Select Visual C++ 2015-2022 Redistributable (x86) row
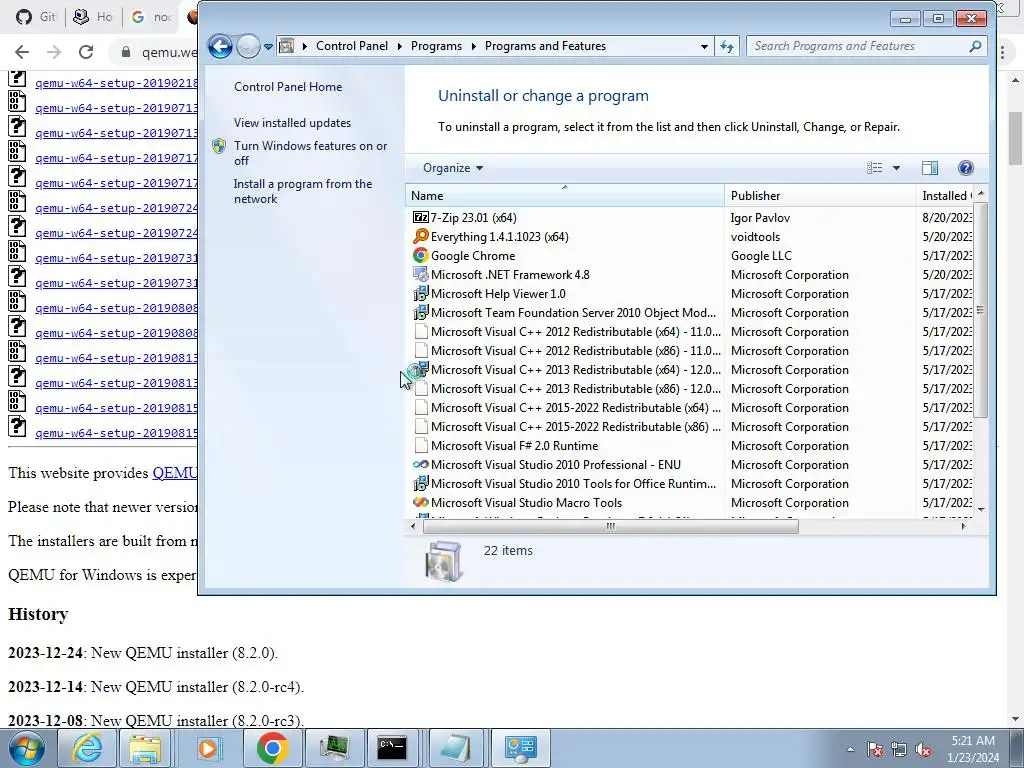This screenshot has height=768, width=1024. 692,426
